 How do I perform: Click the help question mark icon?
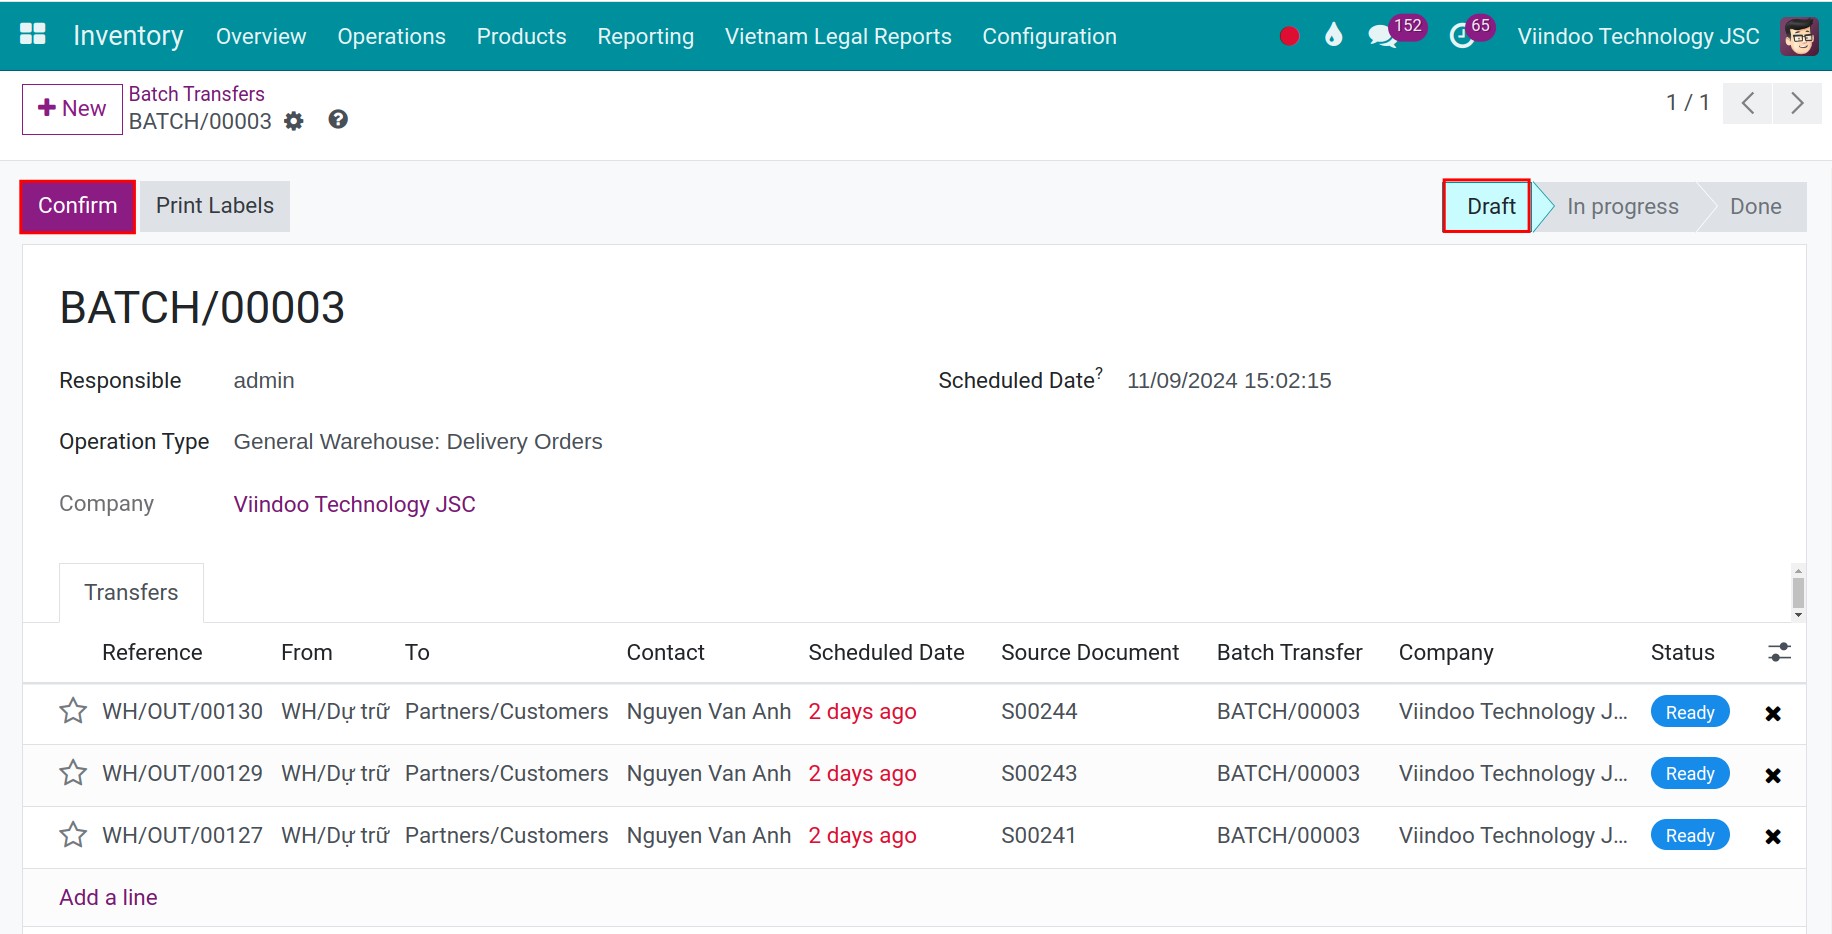pos(338,119)
